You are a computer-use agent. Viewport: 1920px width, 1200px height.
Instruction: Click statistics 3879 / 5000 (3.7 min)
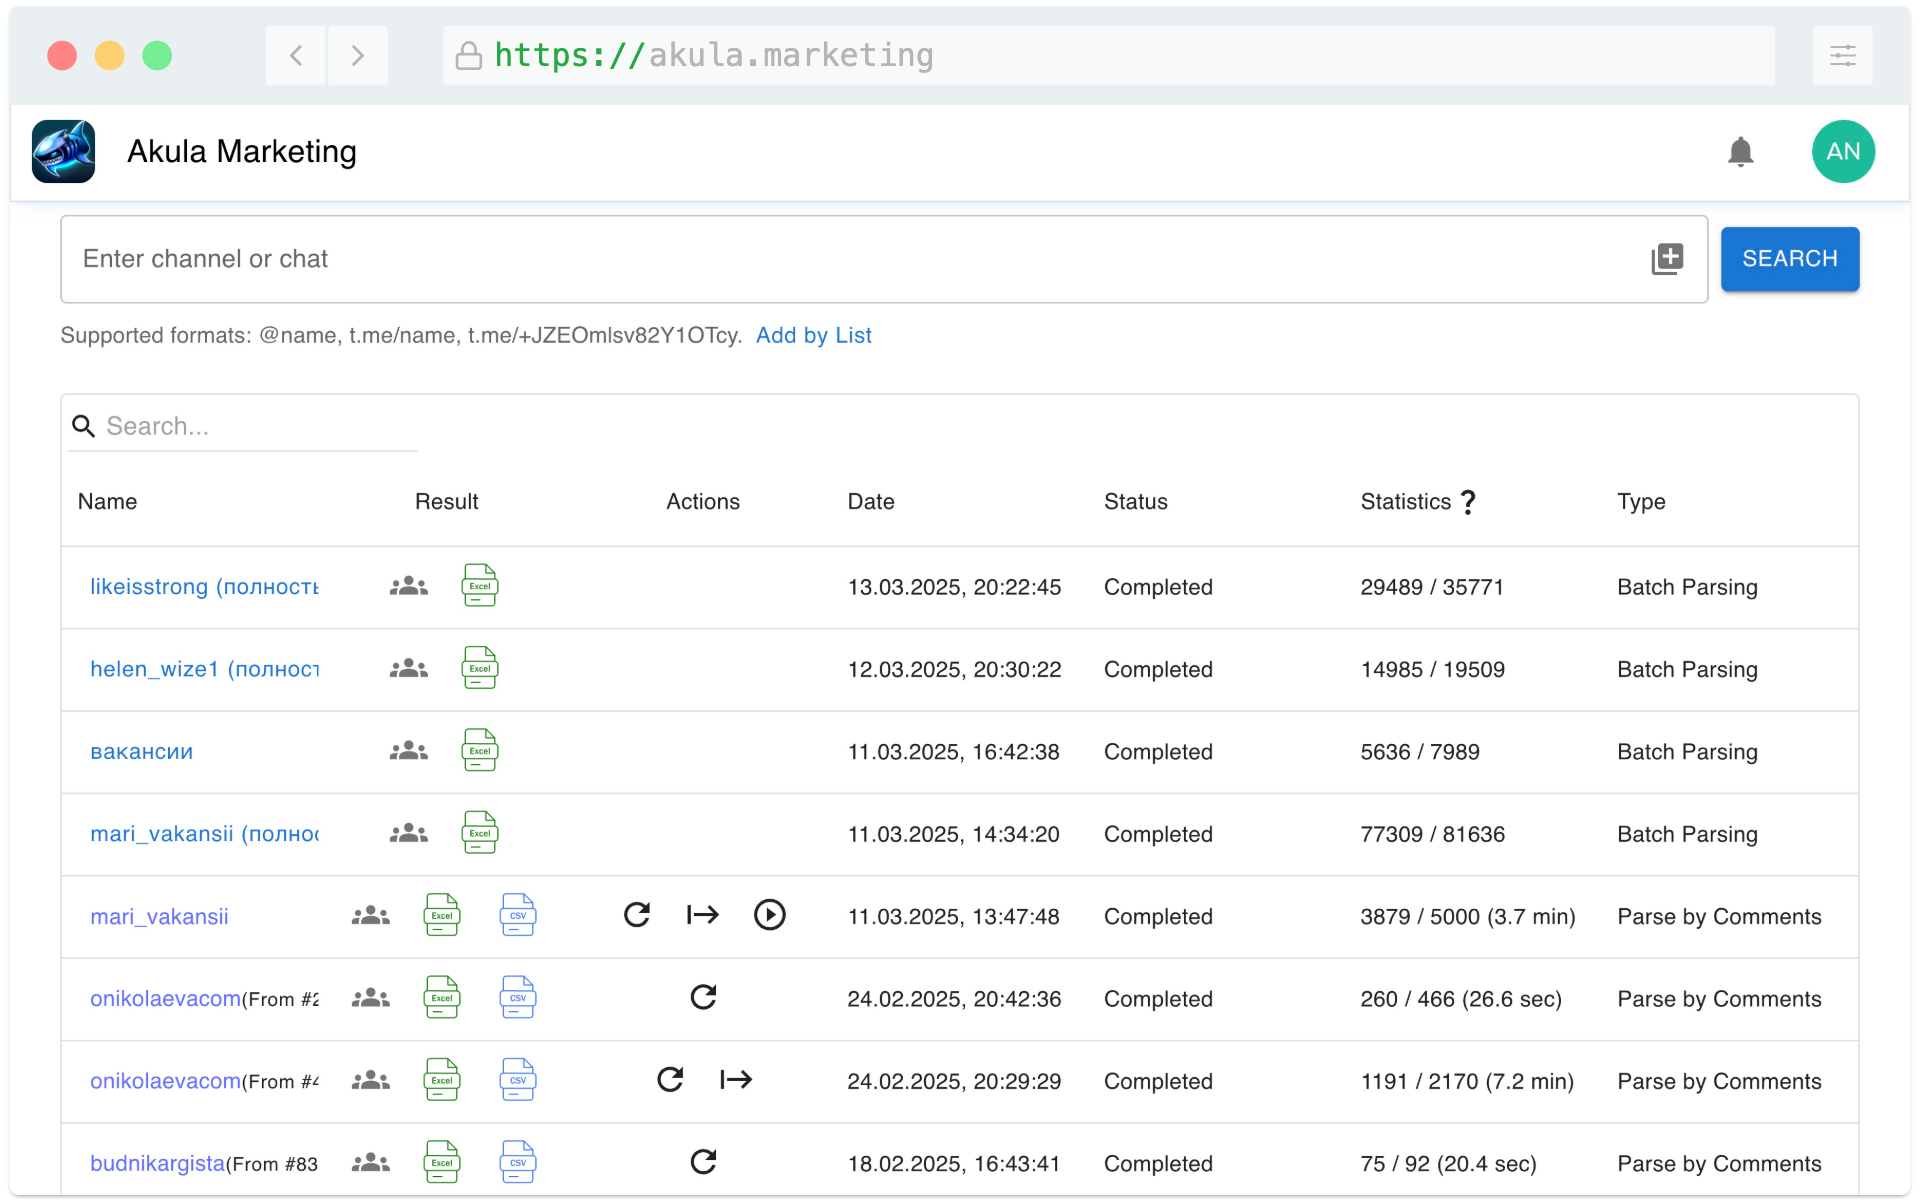1468,917
